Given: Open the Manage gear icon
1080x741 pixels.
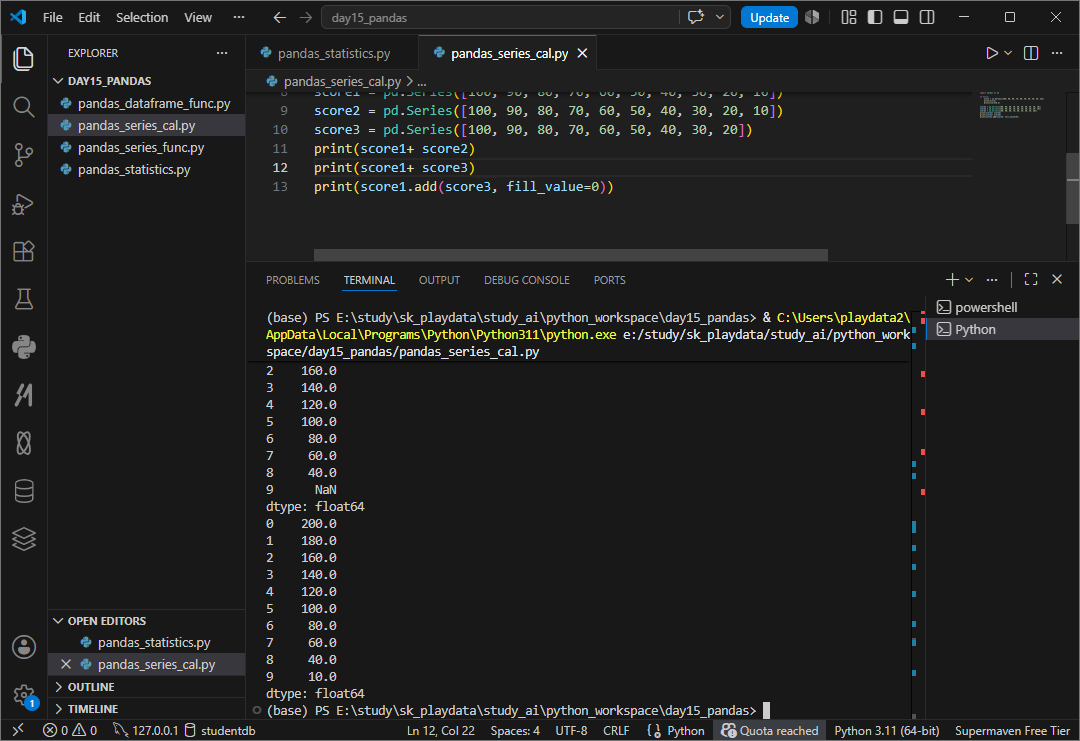Looking at the screenshot, I should coord(23,695).
